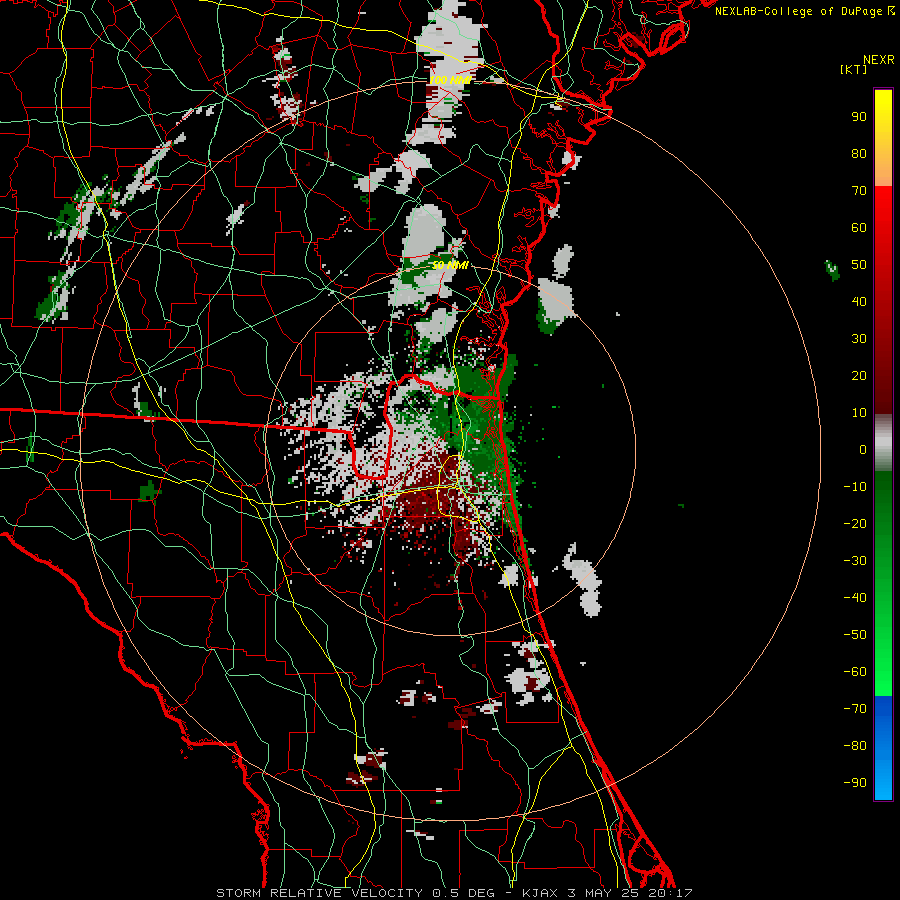Click the NEXLAB-College of DuPage title text

804,11
